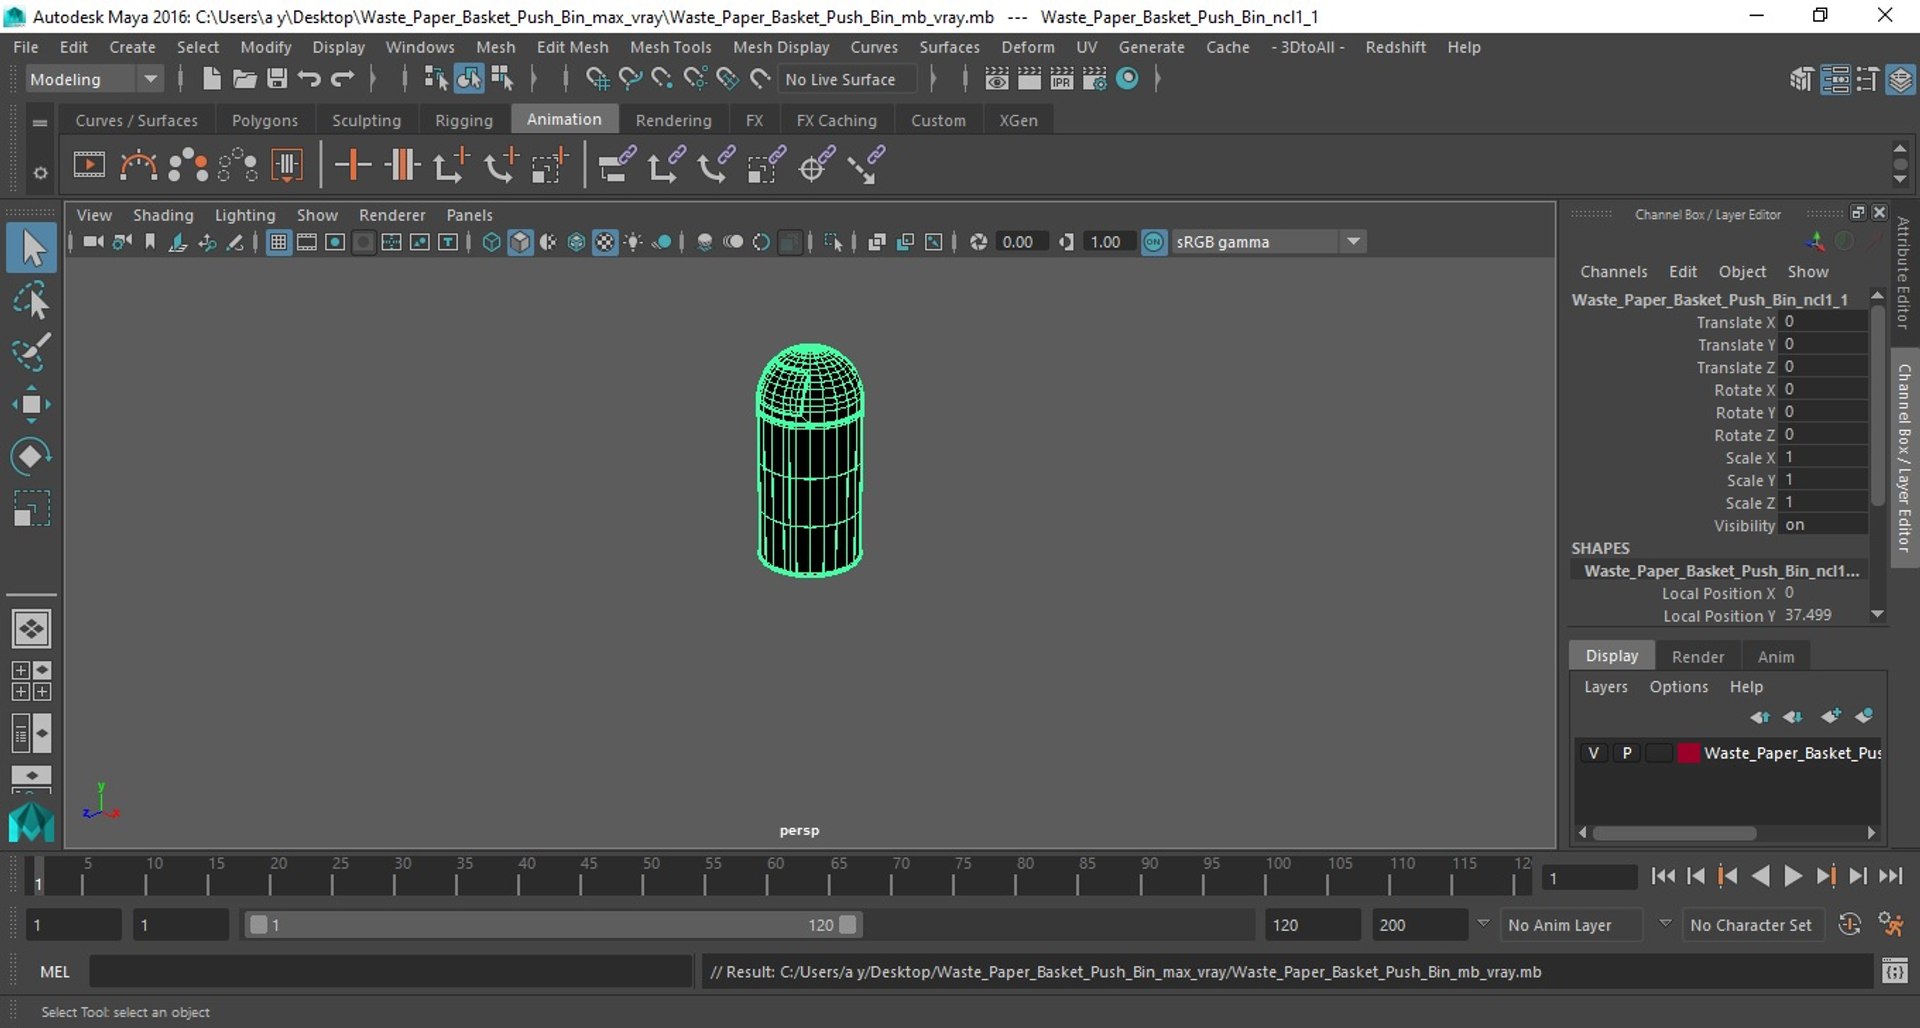Click the red layer color swatch
Screen dimensions: 1920x1028
[1688, 753]
